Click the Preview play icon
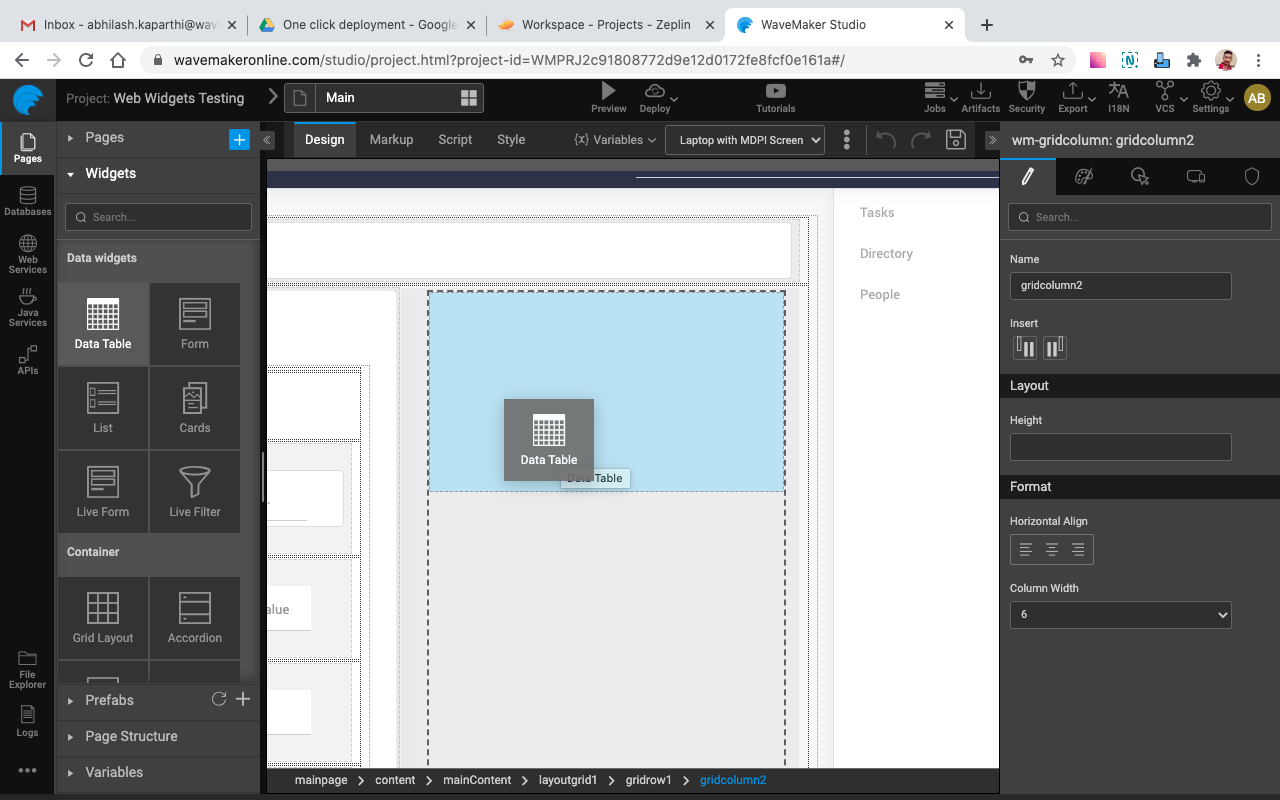 [x=608, y=92]
